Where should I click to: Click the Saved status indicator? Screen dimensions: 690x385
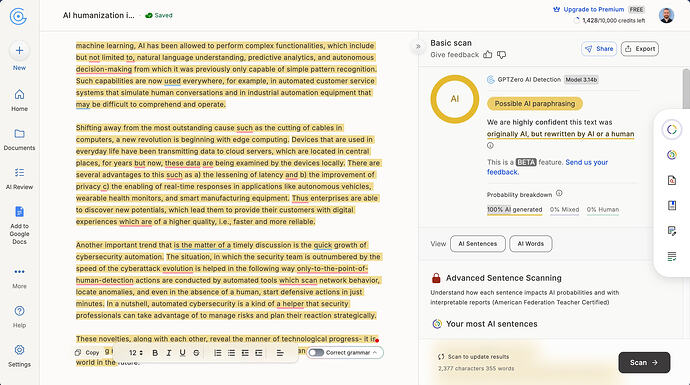tap(159, 15)
